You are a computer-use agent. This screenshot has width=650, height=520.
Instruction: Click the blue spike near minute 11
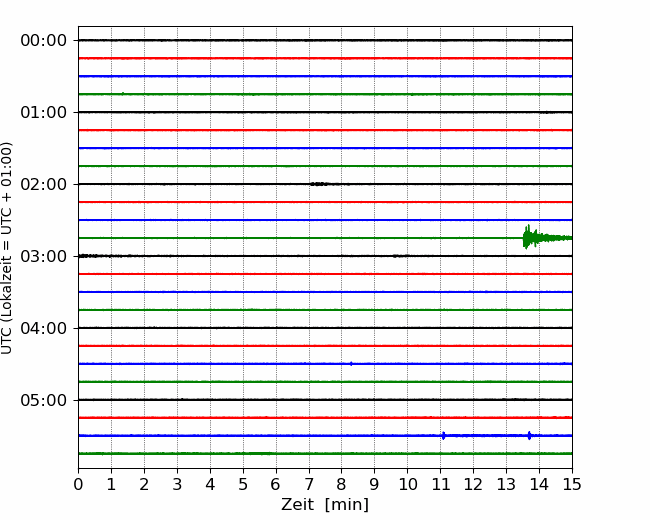click(x=444, y=435)
